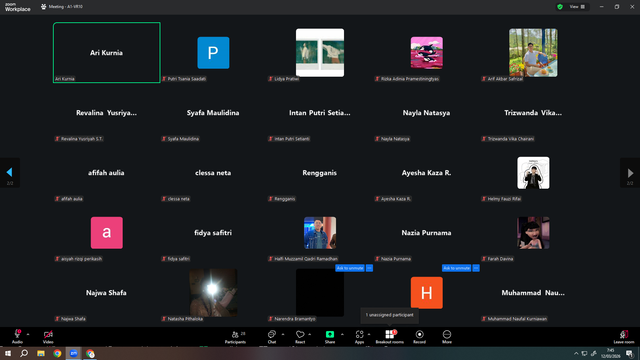Image resolution: width=640 pixels, height=360 pixels.
Task: Click Arif Akbar Safrizal's profile photo
Action: (533, 53)
